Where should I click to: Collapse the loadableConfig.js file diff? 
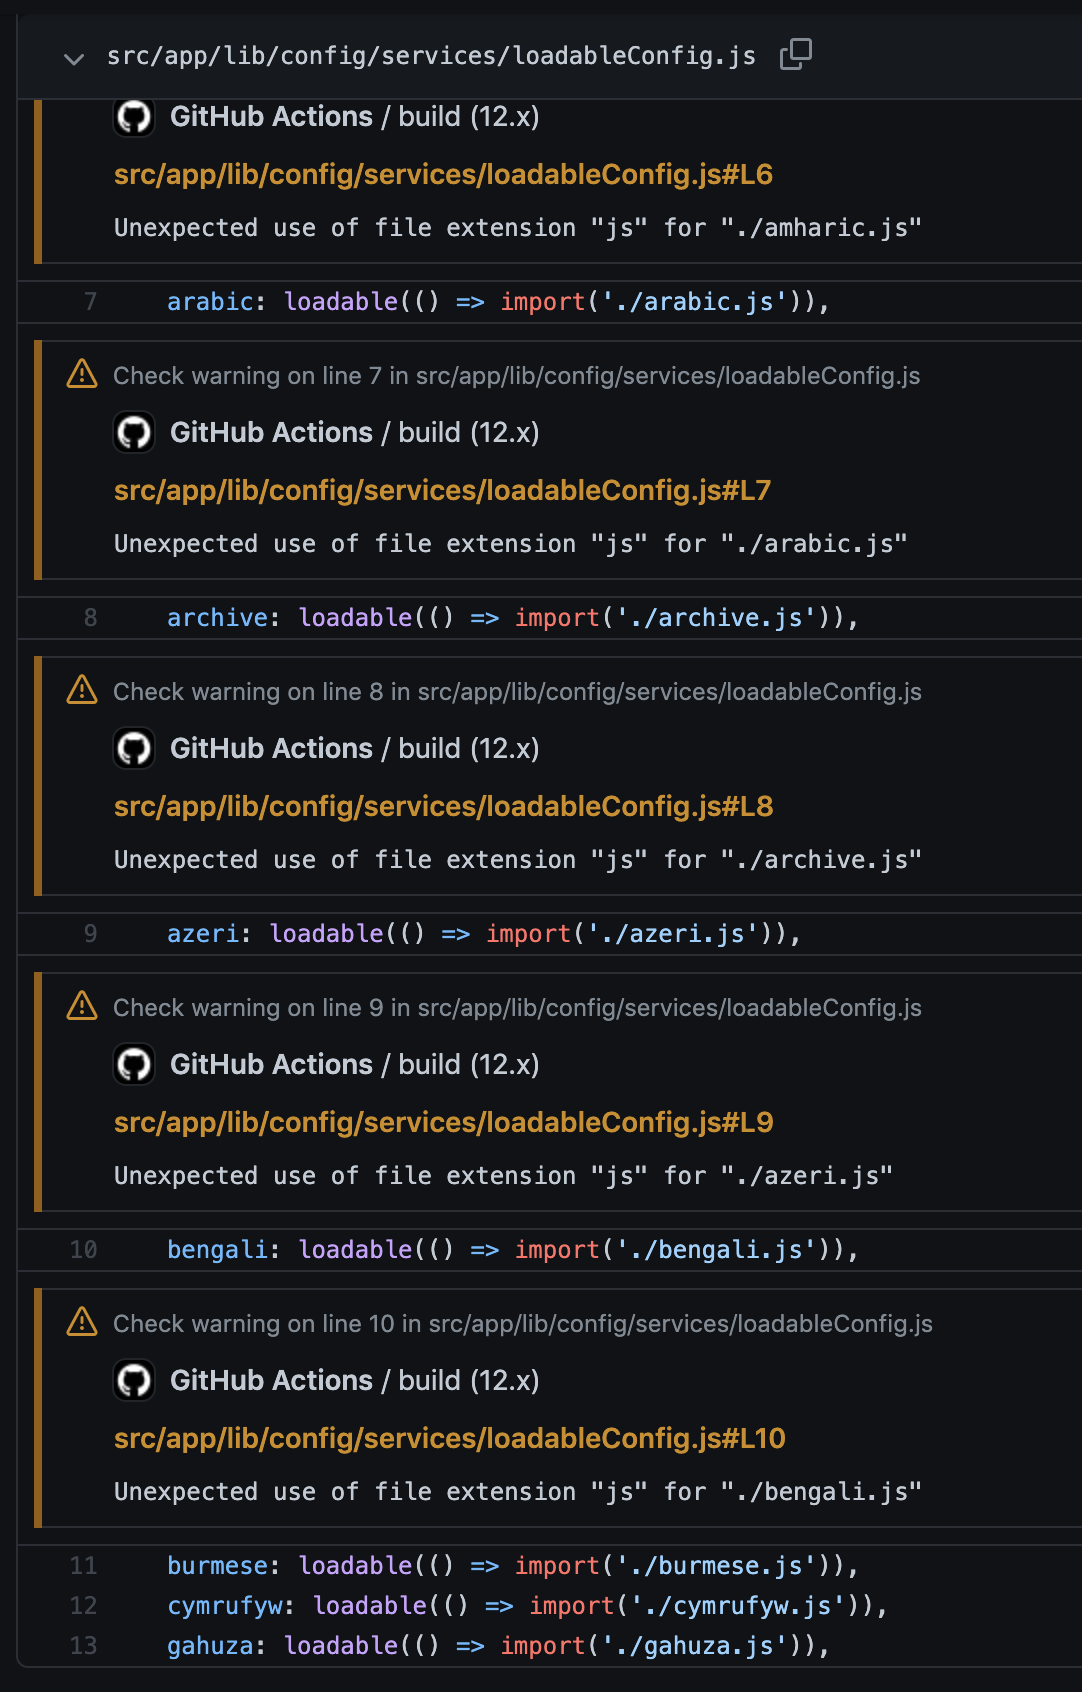click(74, 60)
